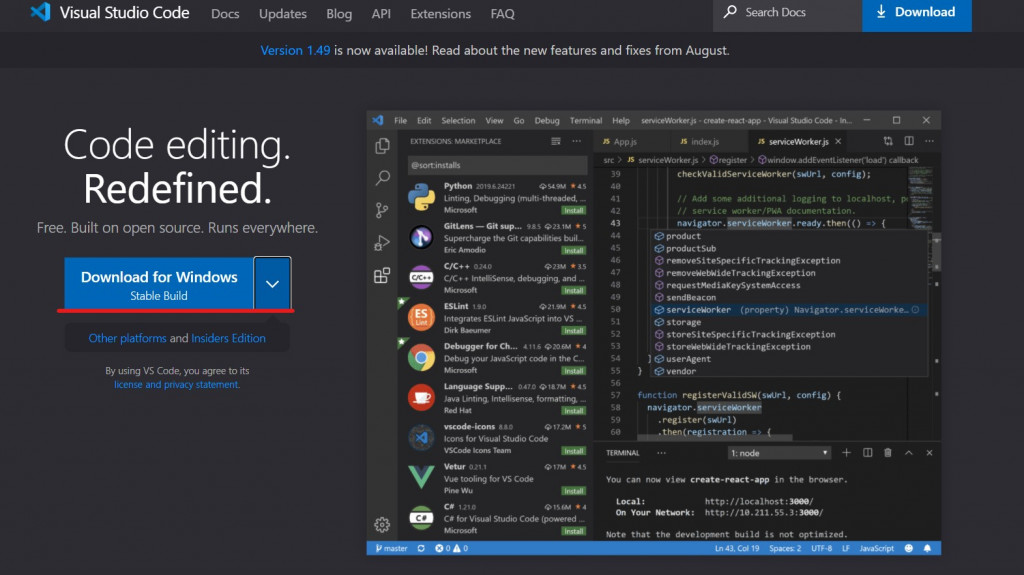Image resolution: width=1024 pixels, height=575 pixels.
Task: Click the notification bell in status bar
Action: point(927,548)
